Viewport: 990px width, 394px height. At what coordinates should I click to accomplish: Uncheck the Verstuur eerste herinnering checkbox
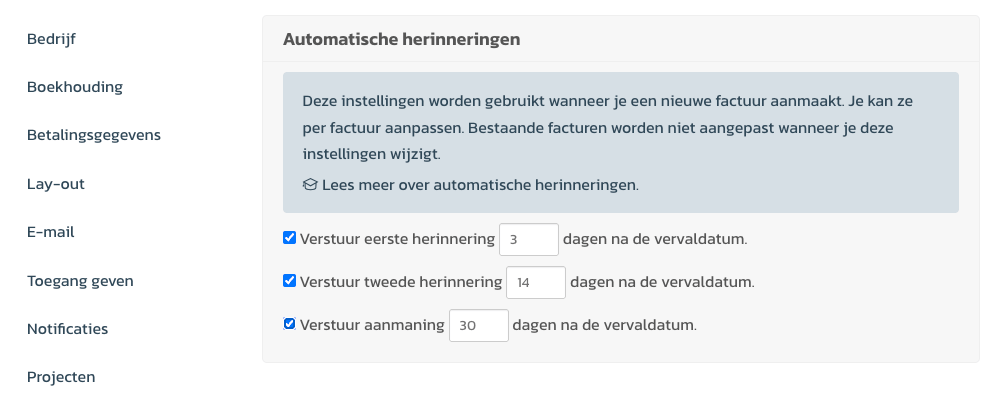click(289, 238)
